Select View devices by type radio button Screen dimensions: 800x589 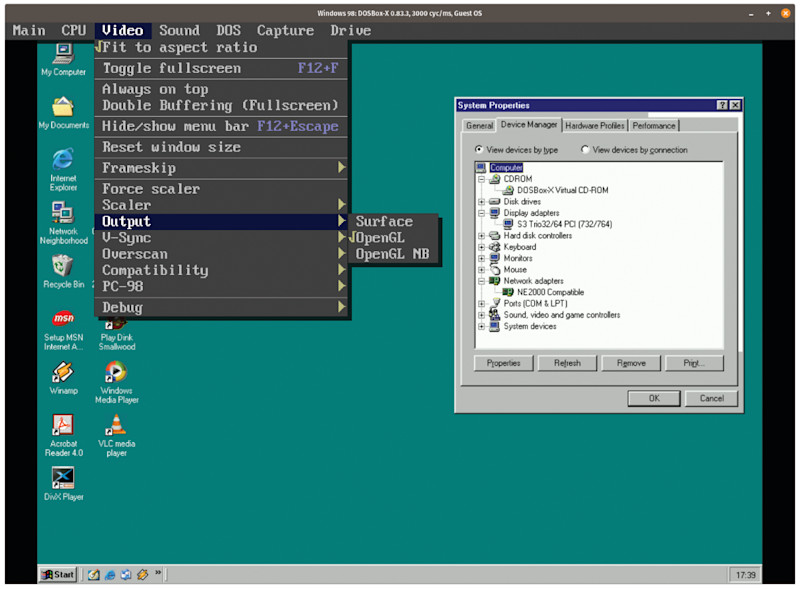(479, 150)
